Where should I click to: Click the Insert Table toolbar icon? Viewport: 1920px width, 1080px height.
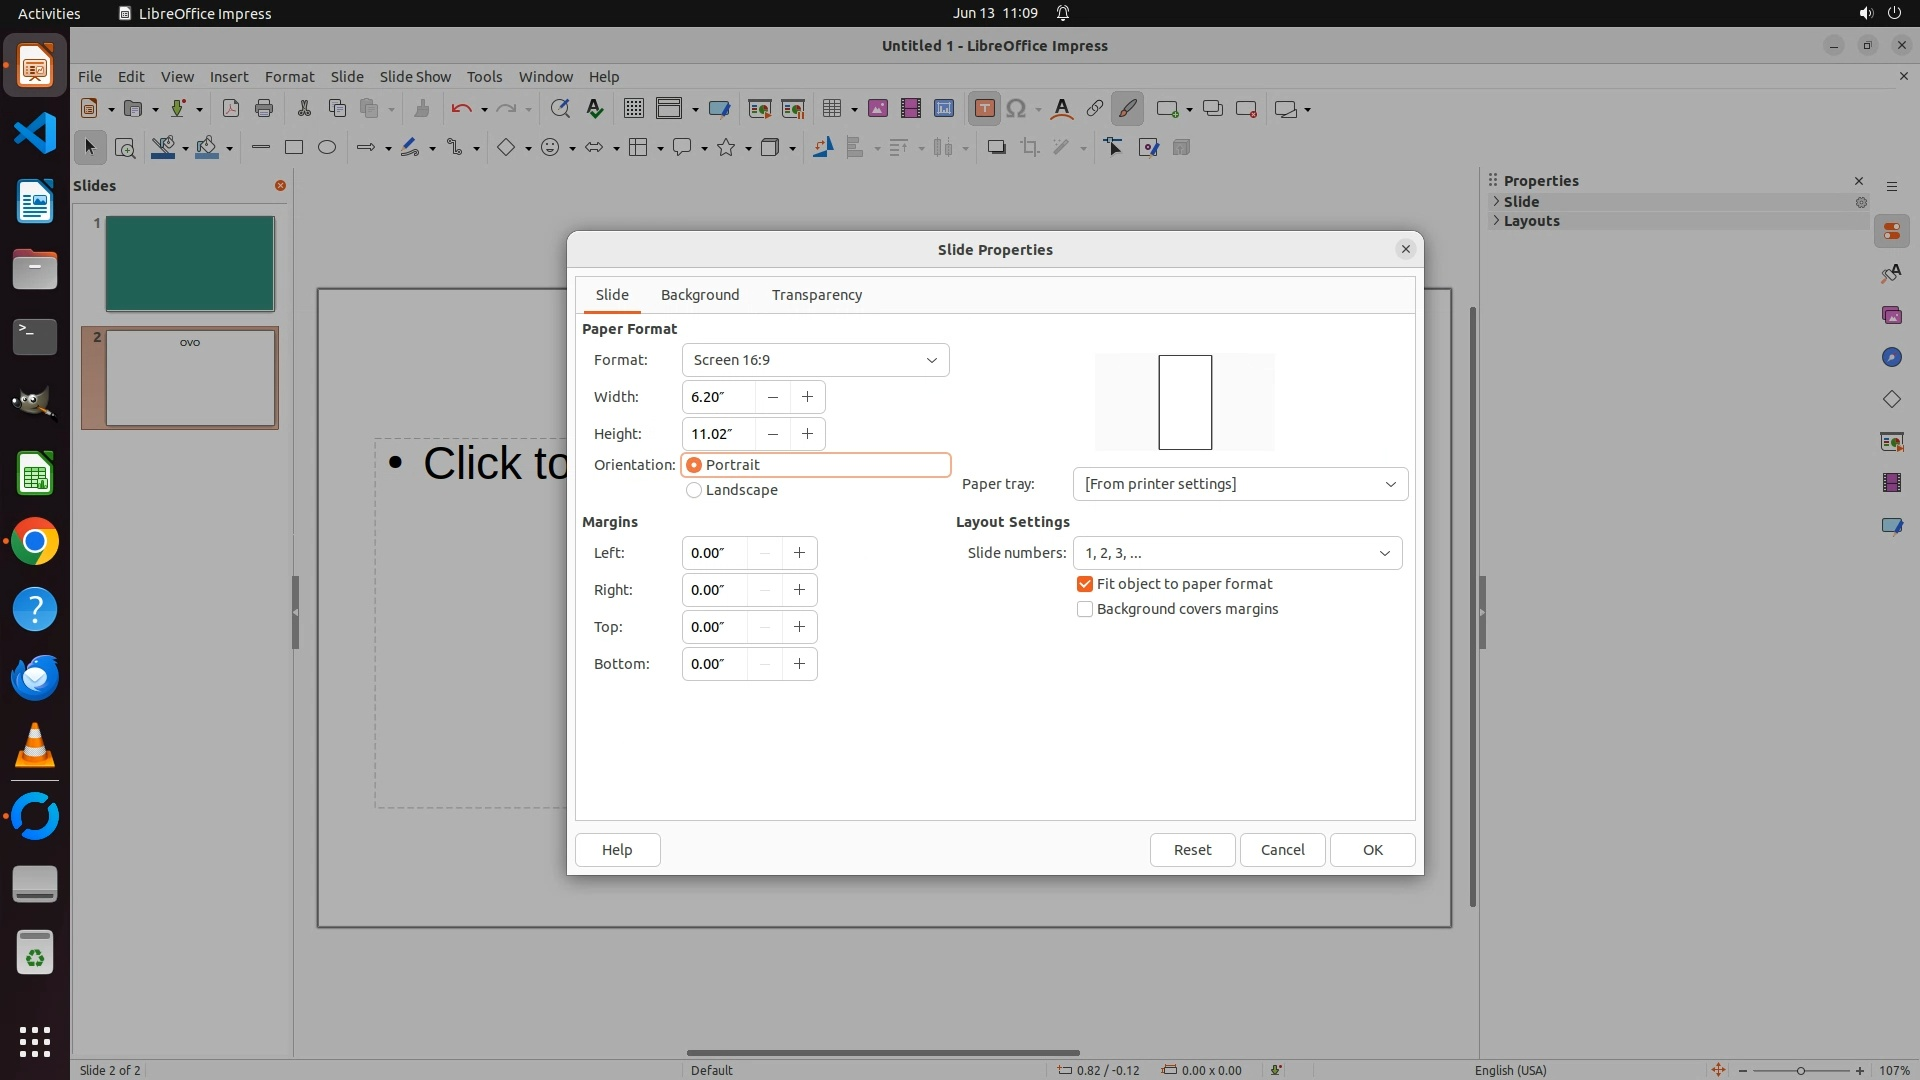tap(831, 109)
